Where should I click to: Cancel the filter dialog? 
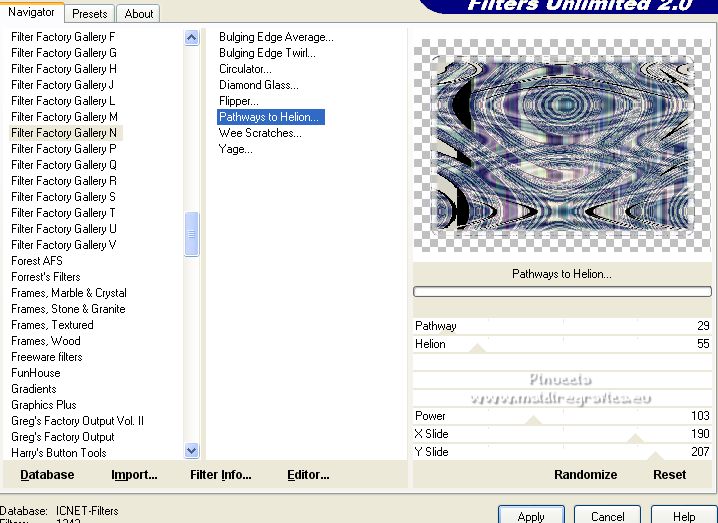pyautogui.click(x=607, y=516)
